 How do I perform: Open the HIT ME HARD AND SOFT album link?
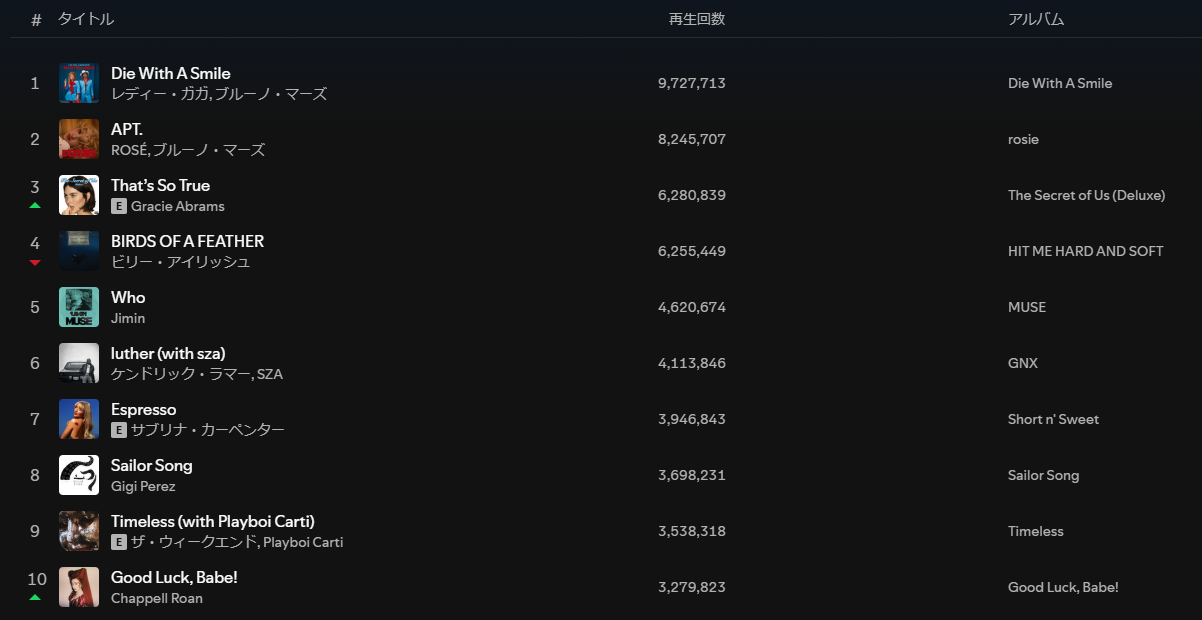point(1086,251)
